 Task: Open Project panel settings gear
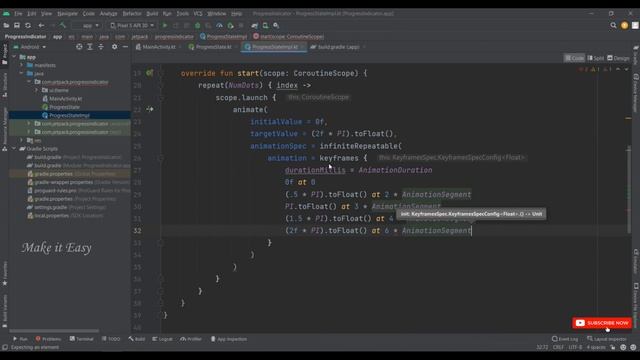click(114, 47)
